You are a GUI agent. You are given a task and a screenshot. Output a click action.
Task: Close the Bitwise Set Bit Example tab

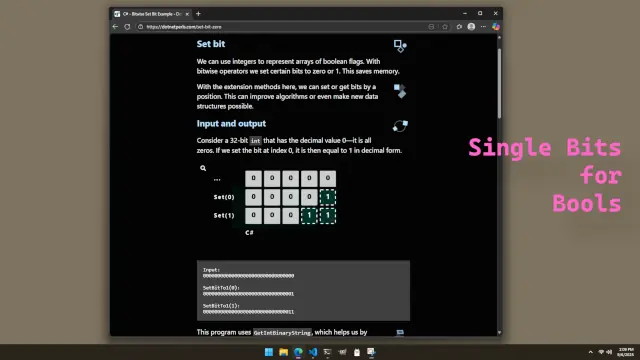[x=187, y=14]
